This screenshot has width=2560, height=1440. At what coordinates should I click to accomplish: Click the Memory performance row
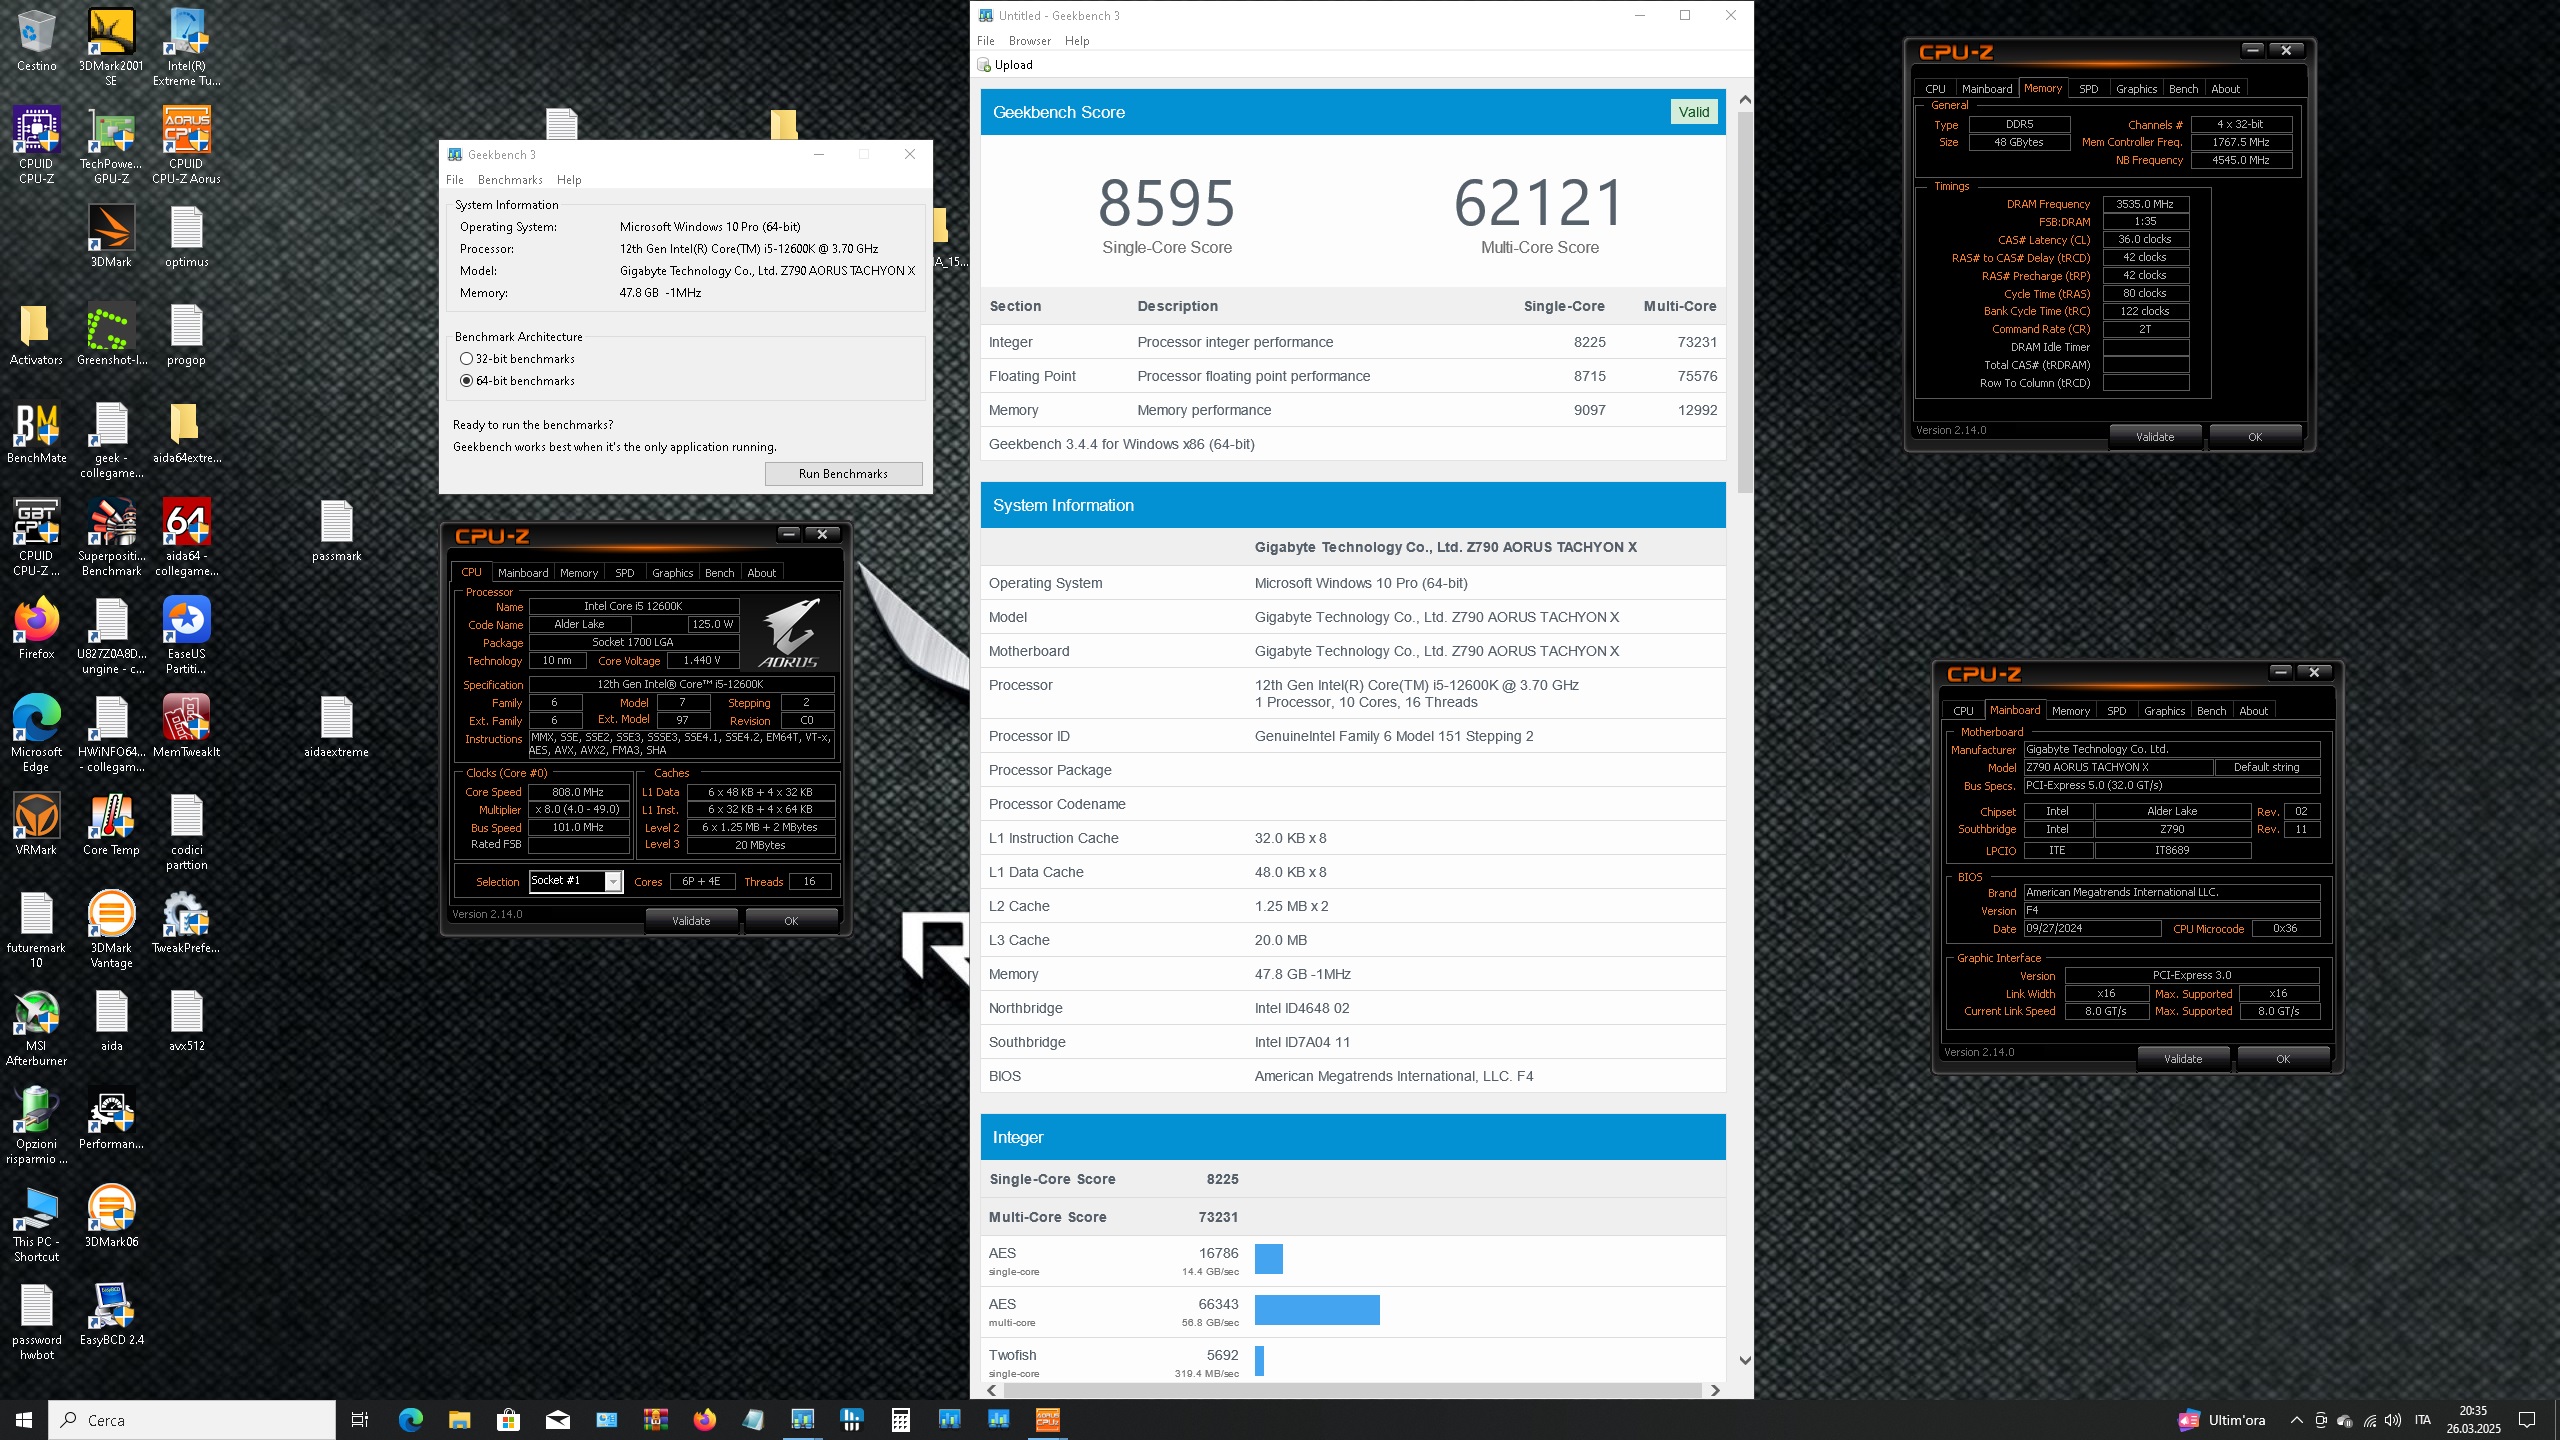coord(1352,410)
